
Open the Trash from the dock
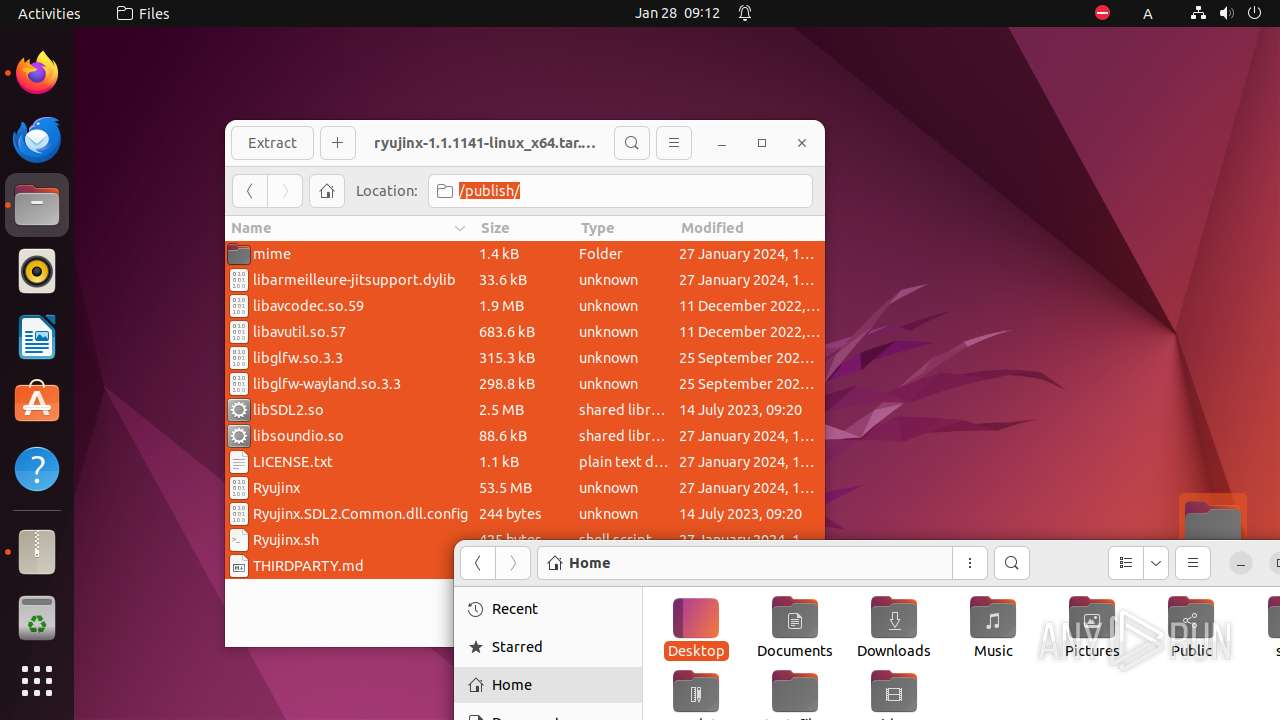click(37, 618)
